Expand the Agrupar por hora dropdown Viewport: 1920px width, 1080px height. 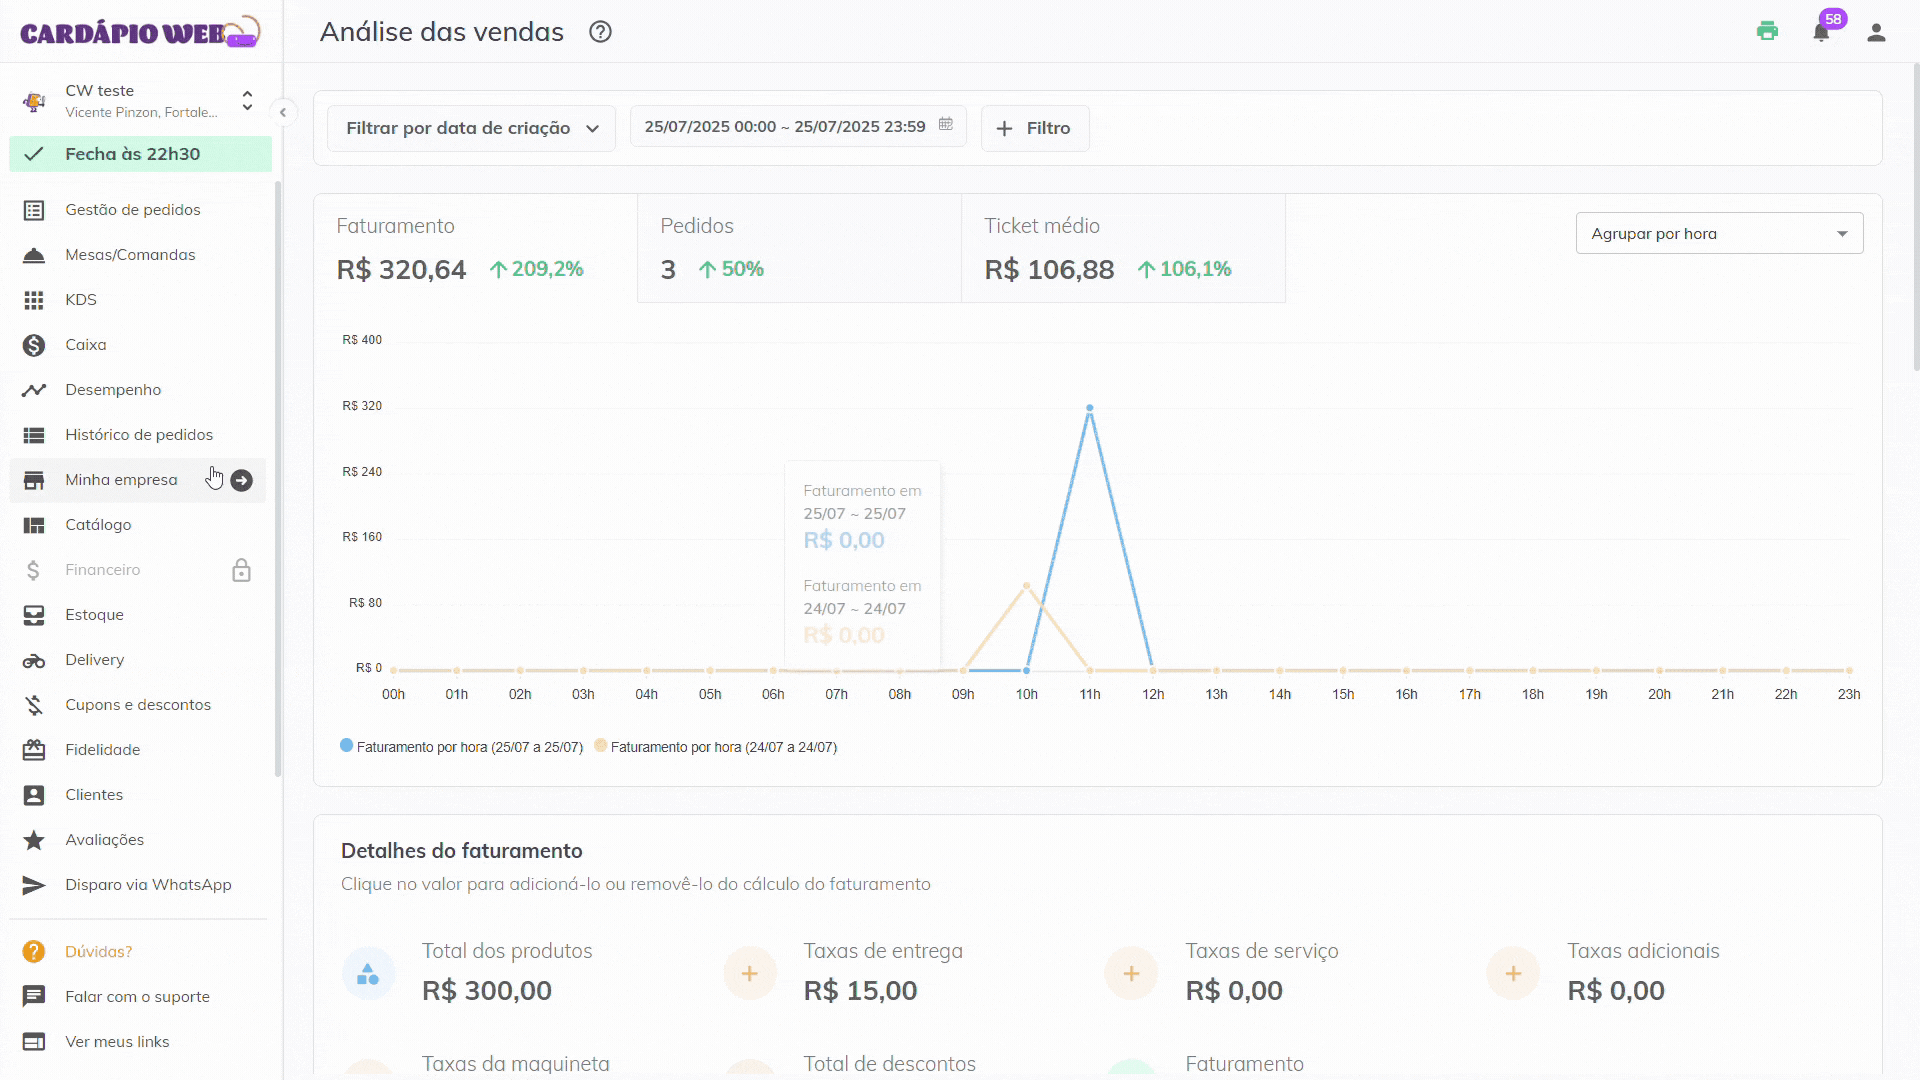pos(1719,233)
